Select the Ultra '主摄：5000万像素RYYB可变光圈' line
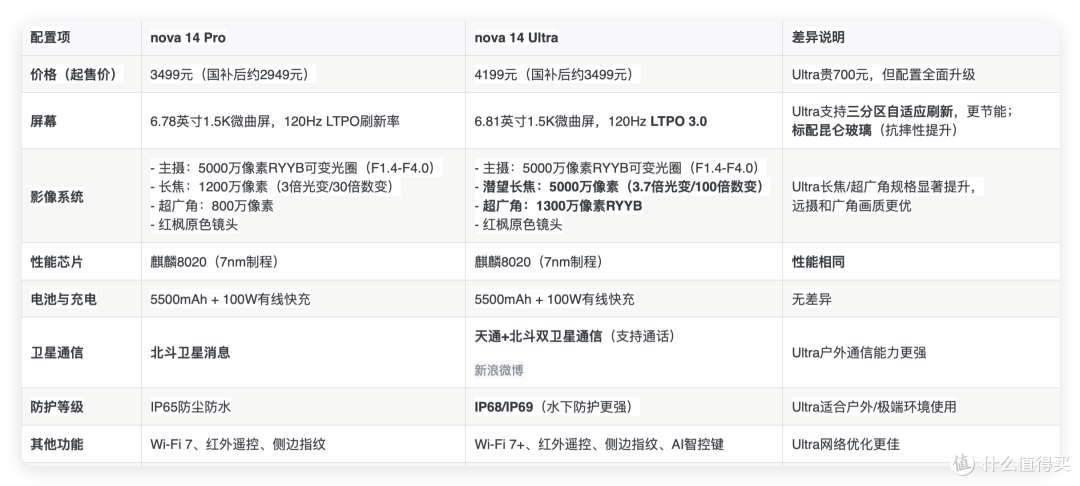This screenshot has height=486, width=1080. (621, 168)
